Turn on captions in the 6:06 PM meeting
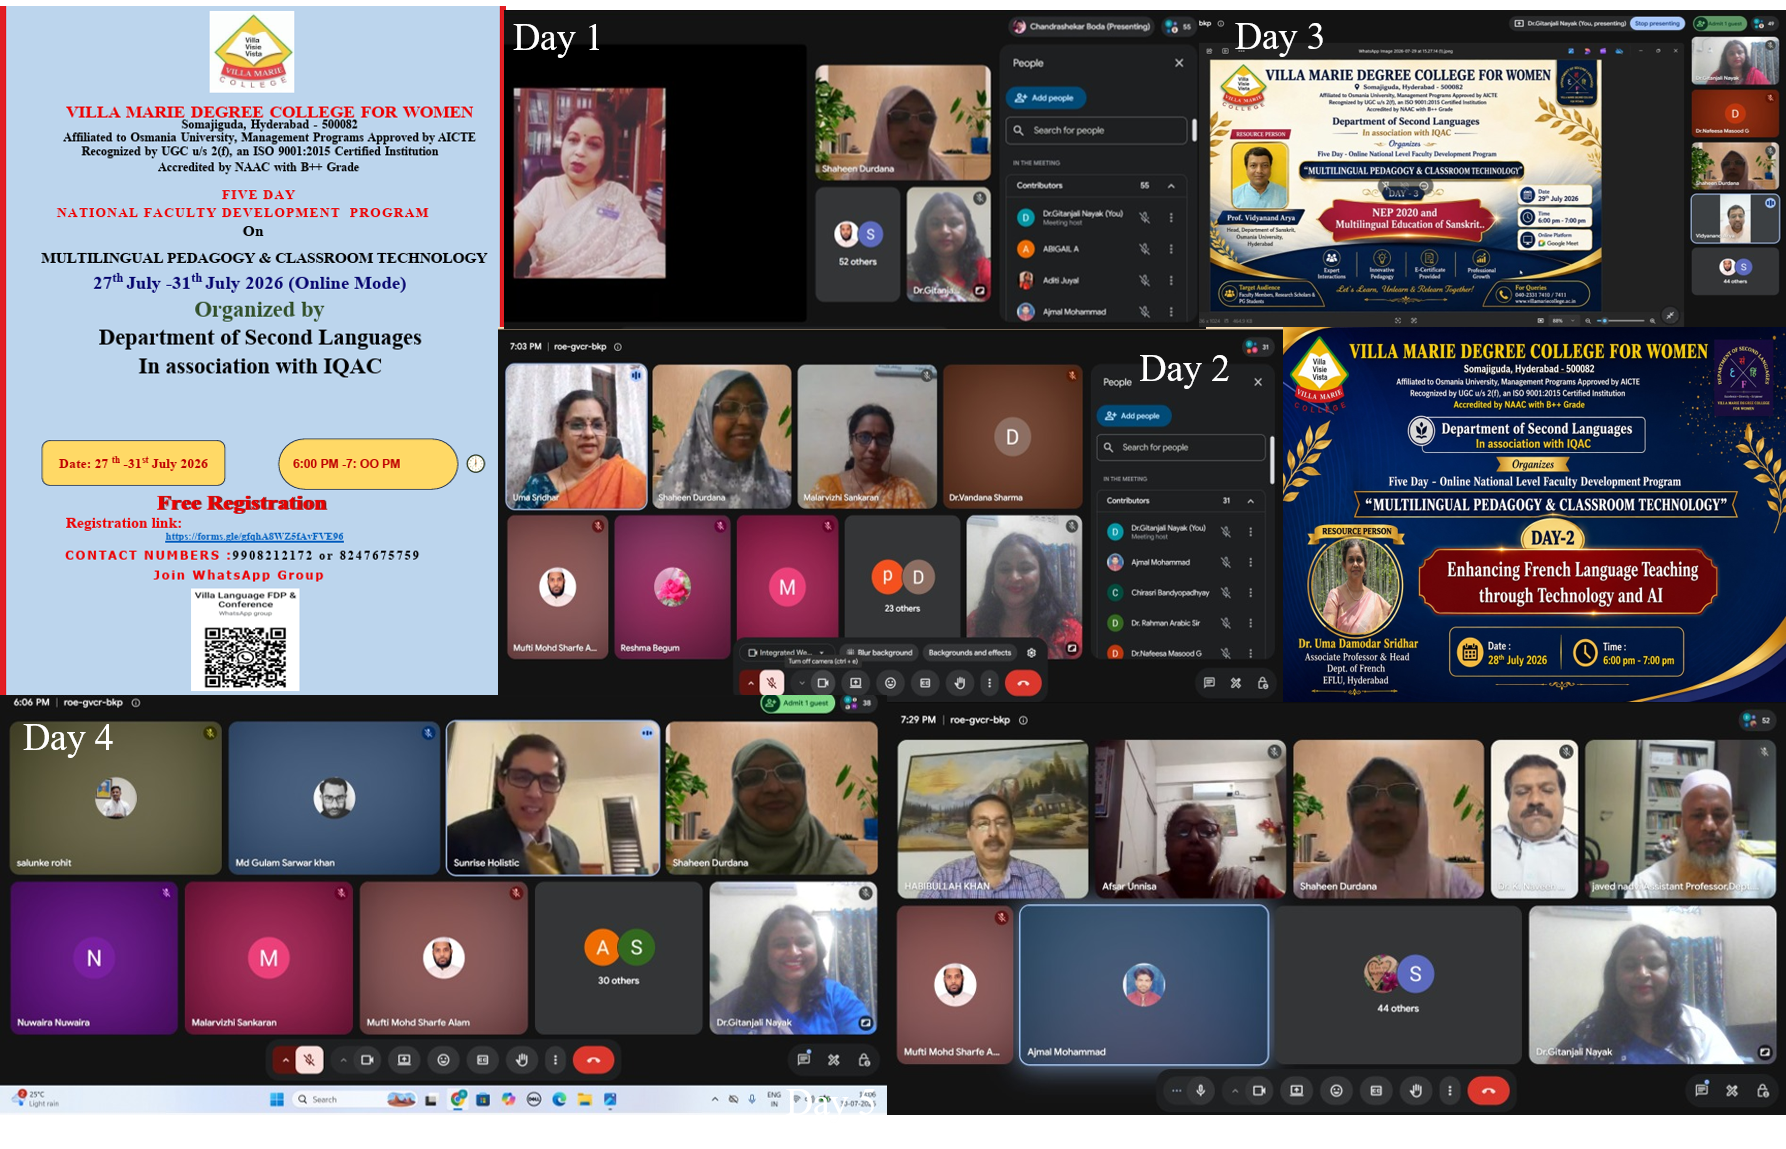The image size is (1786, 1149). [x=483, y=1059]
